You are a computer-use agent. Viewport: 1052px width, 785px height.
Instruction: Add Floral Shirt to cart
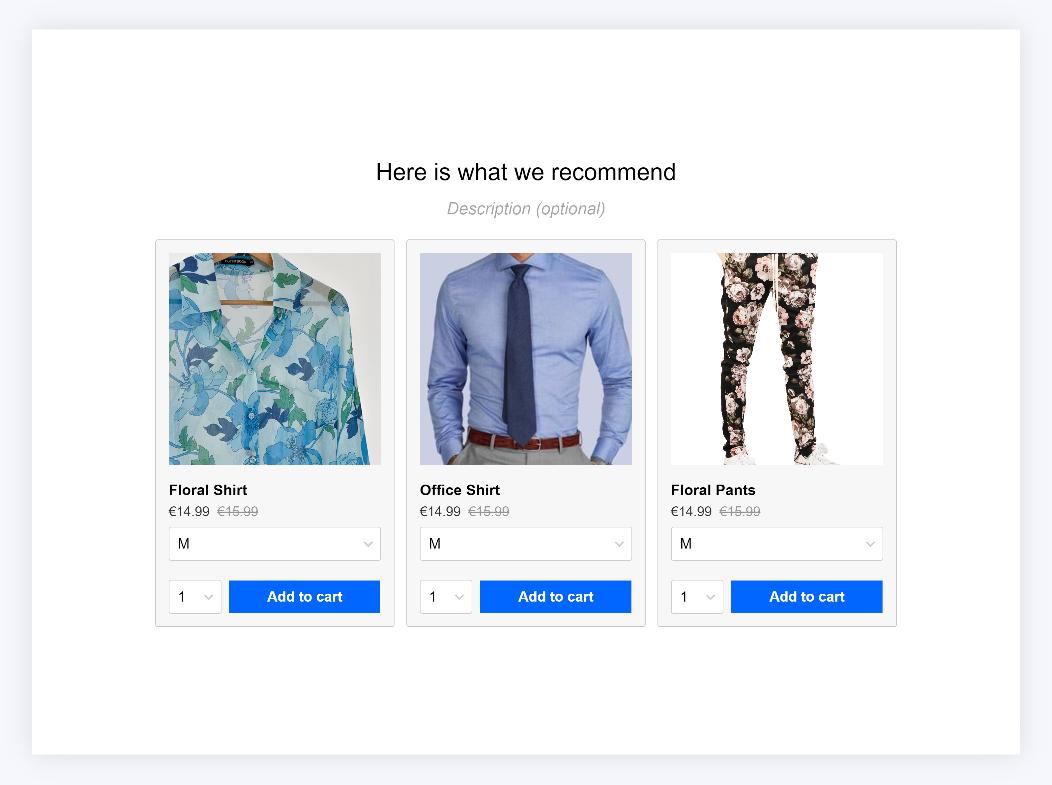pyautogui.click(x=305, y=596)
